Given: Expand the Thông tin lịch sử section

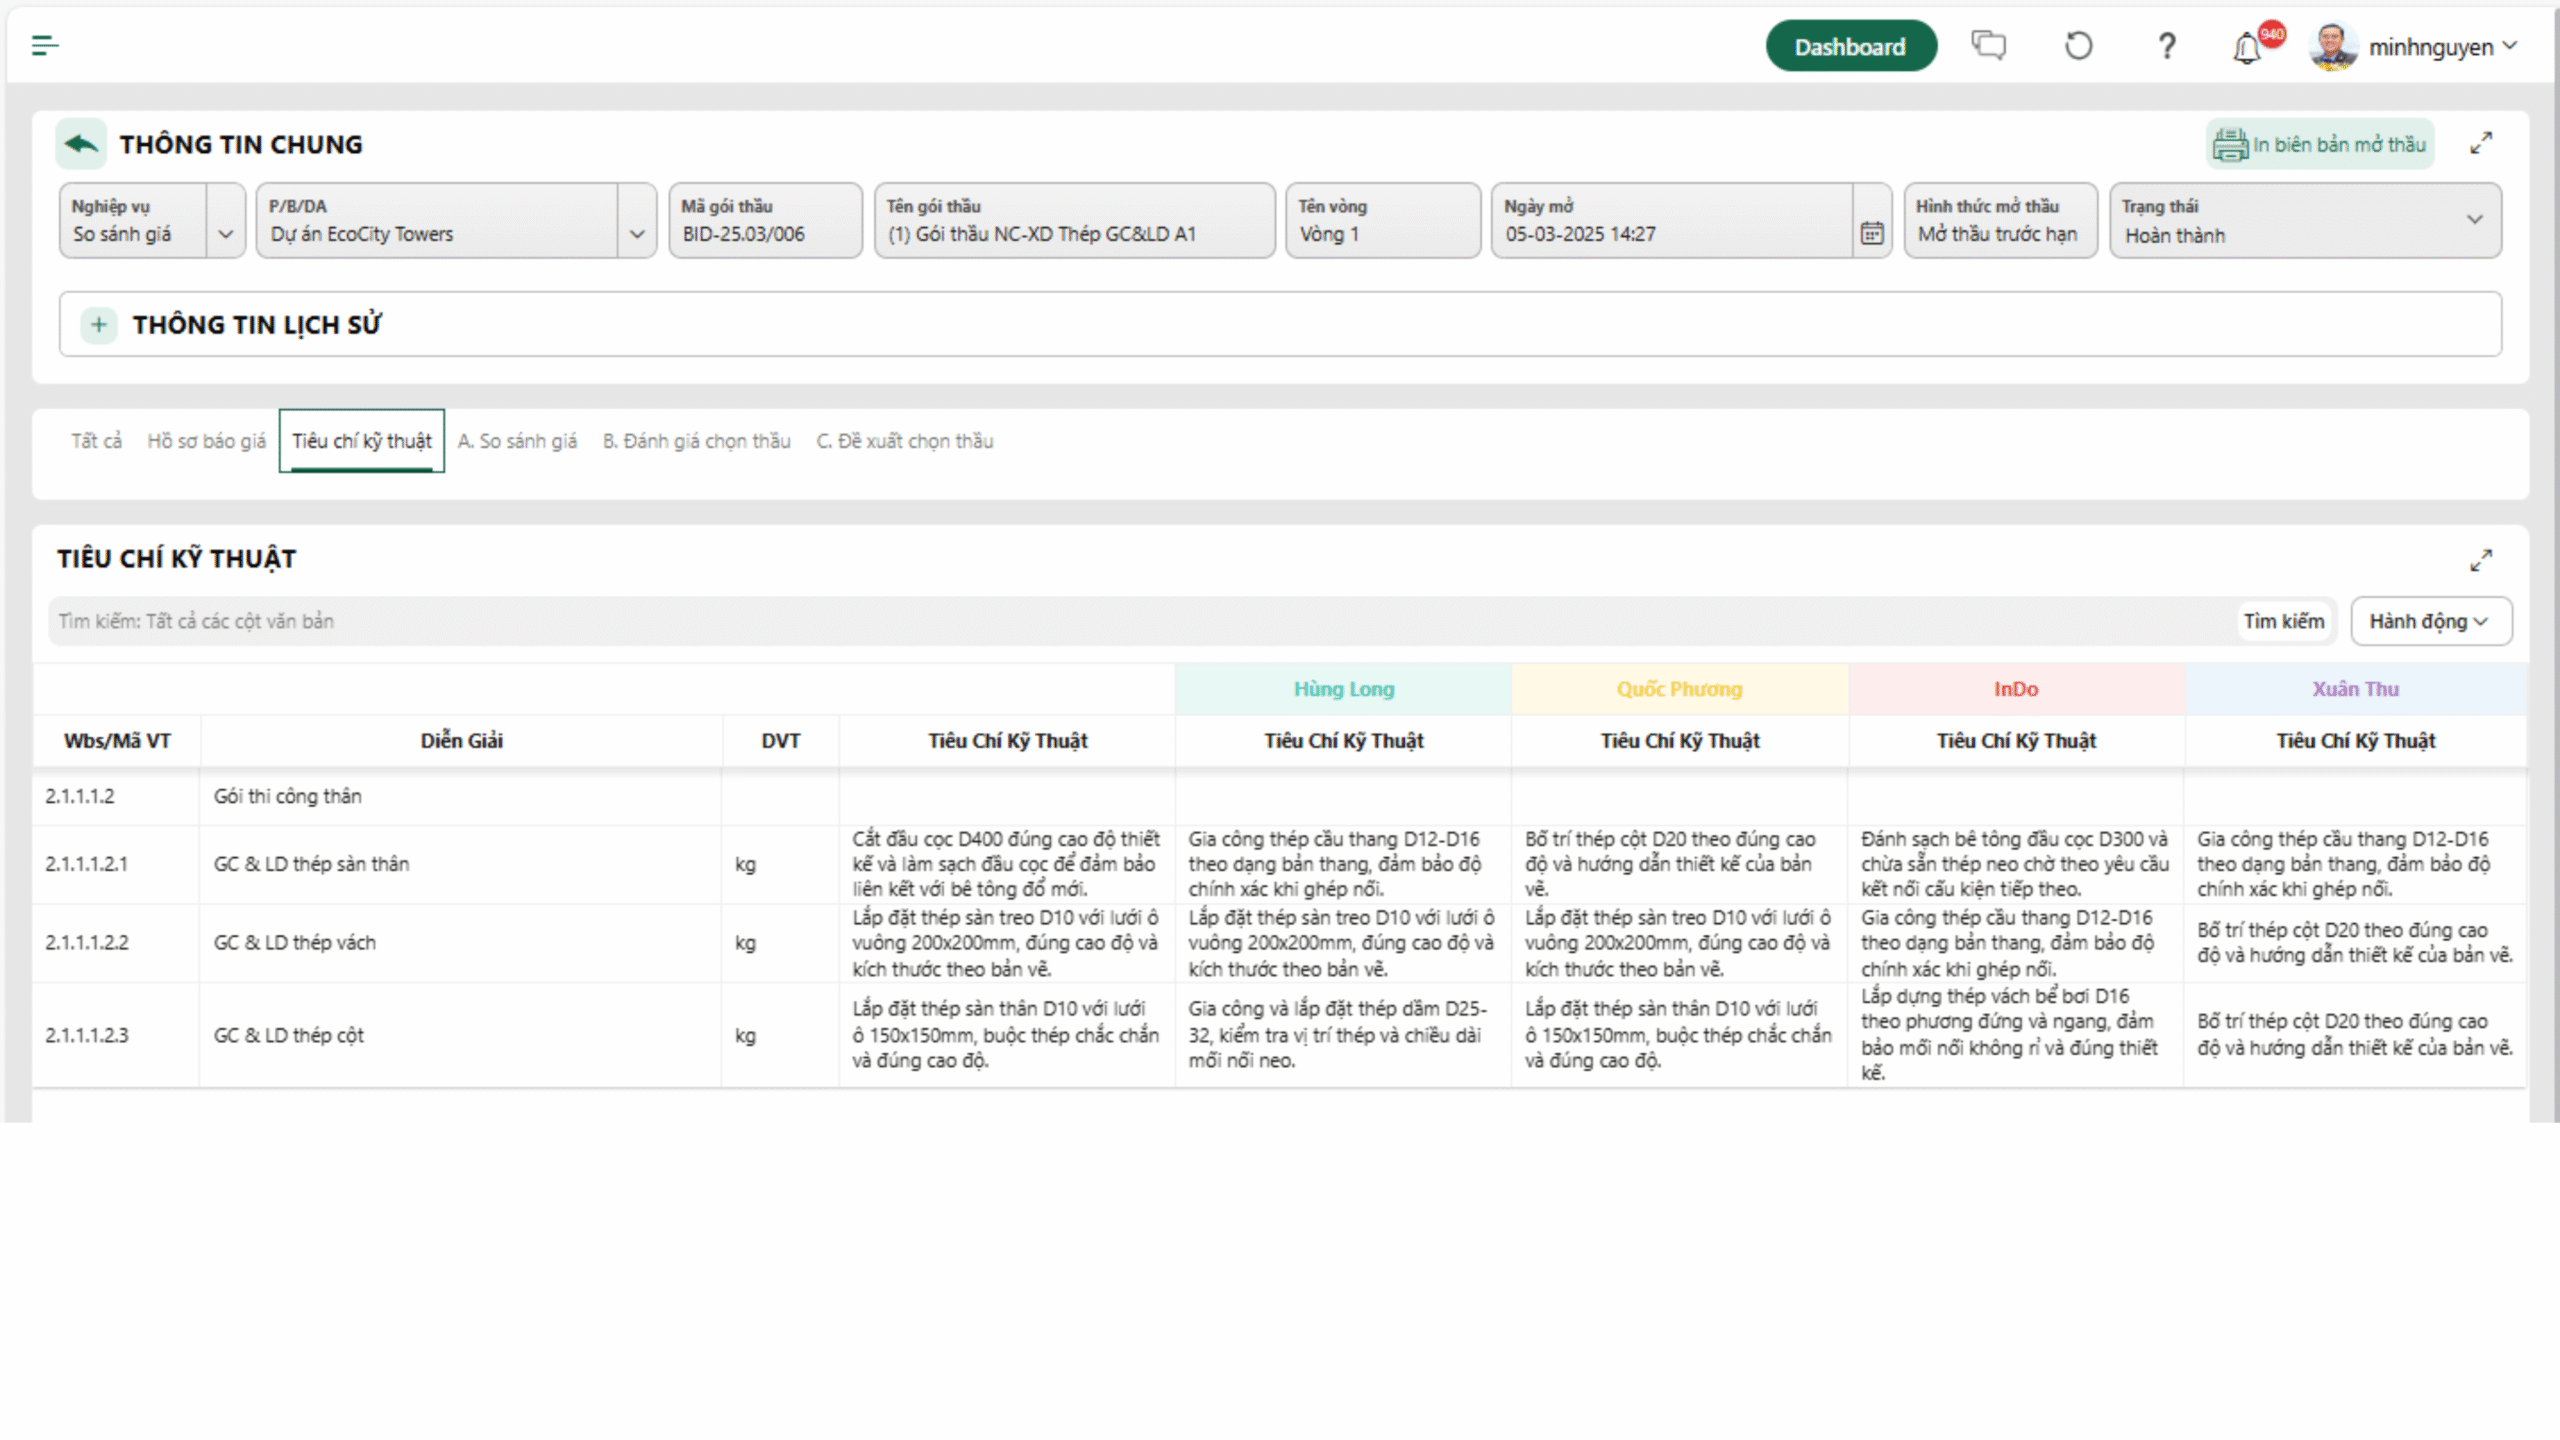Looking at the screenshot, I should click(98, 324).
